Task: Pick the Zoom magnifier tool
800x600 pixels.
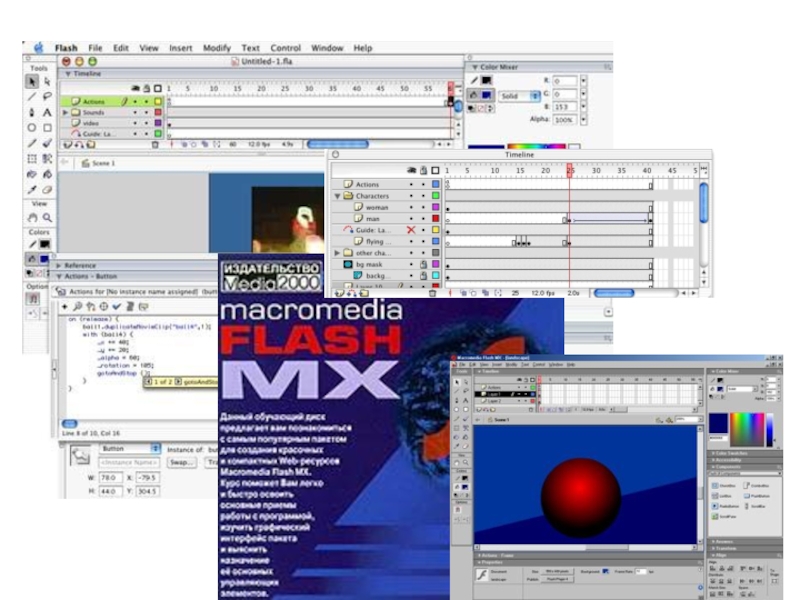Action: 47,217
